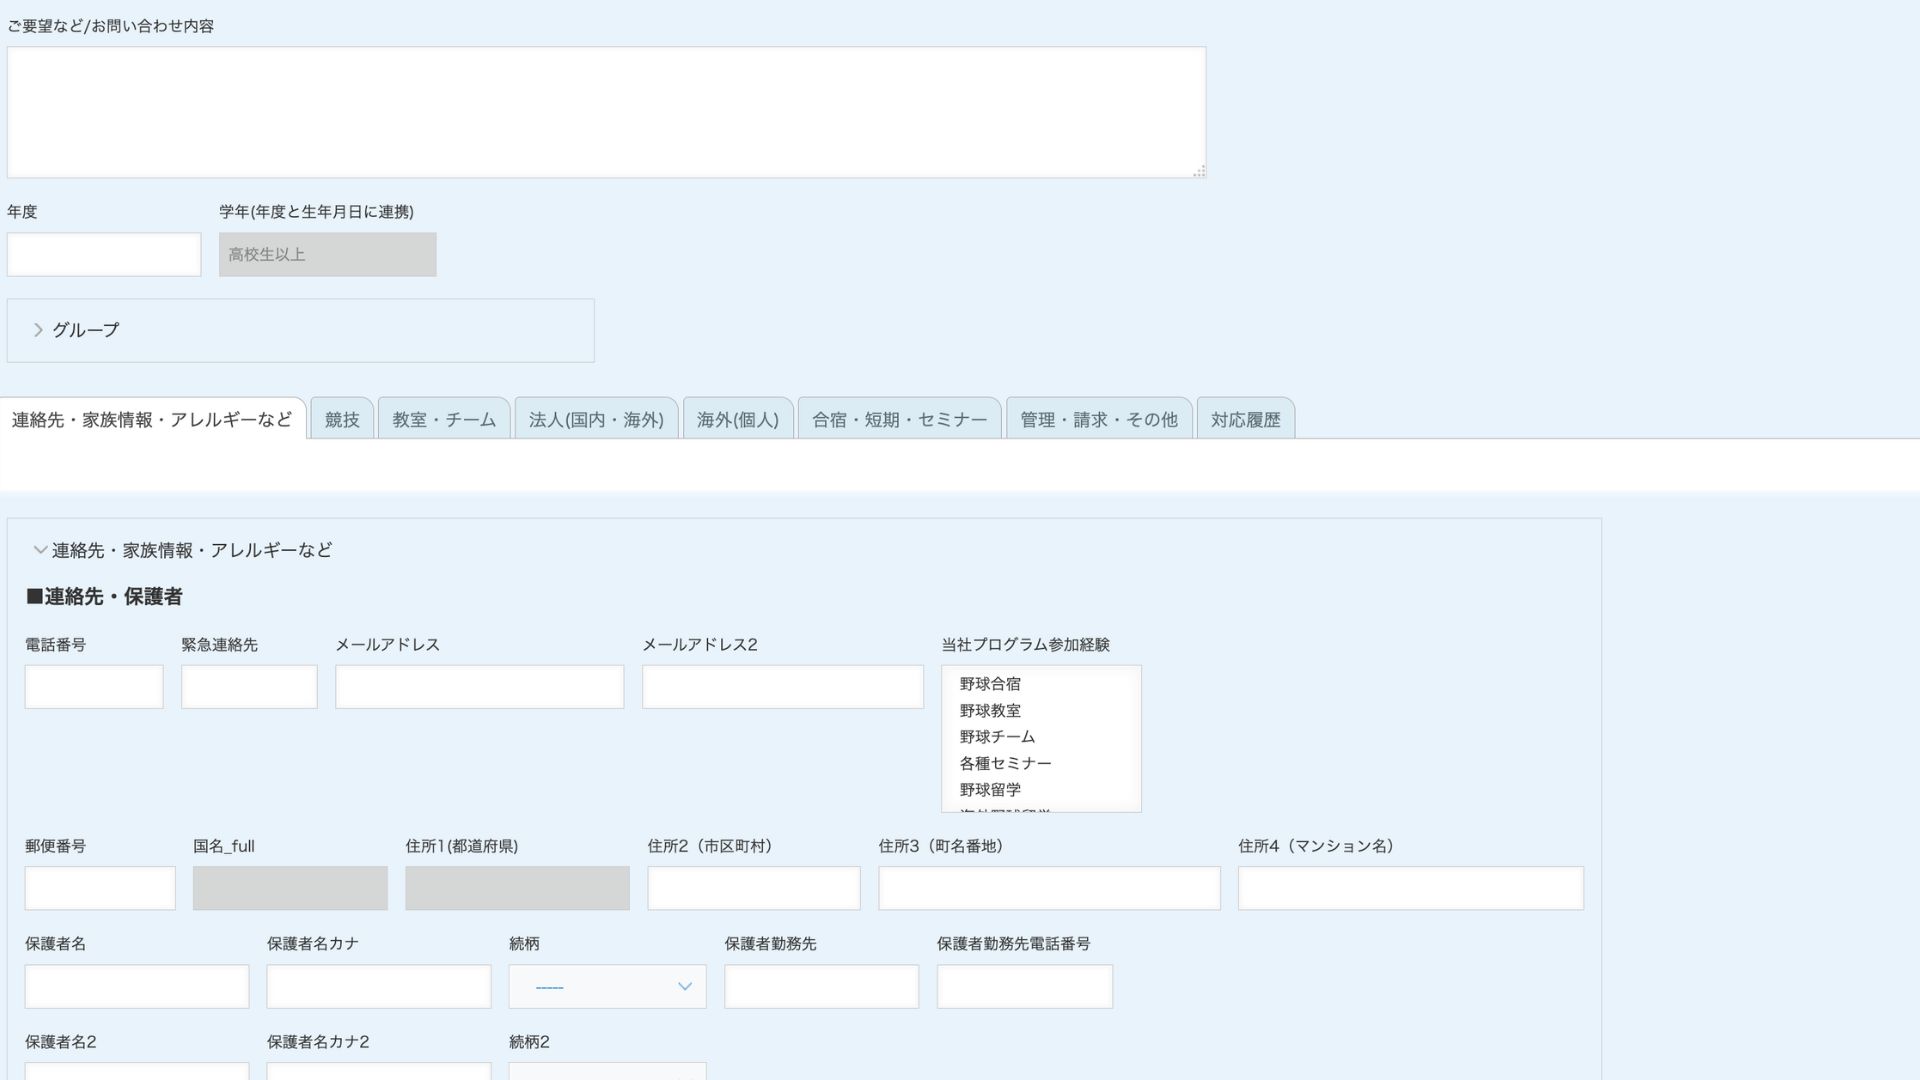This screenshot has width=1920, height=1080.
Task: Go to the 海外(個人) tab
Action: click(738, 420)
